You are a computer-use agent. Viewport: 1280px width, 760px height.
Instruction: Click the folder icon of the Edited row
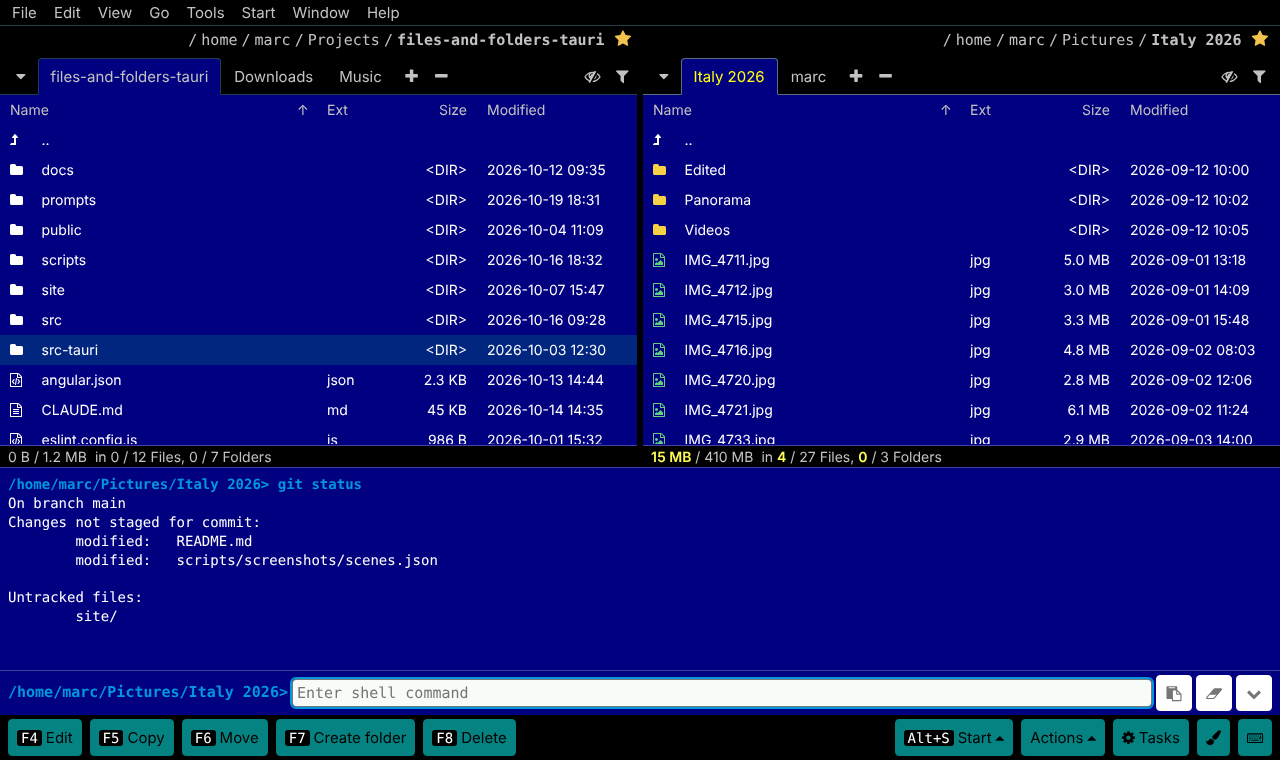tap(659, 170)
